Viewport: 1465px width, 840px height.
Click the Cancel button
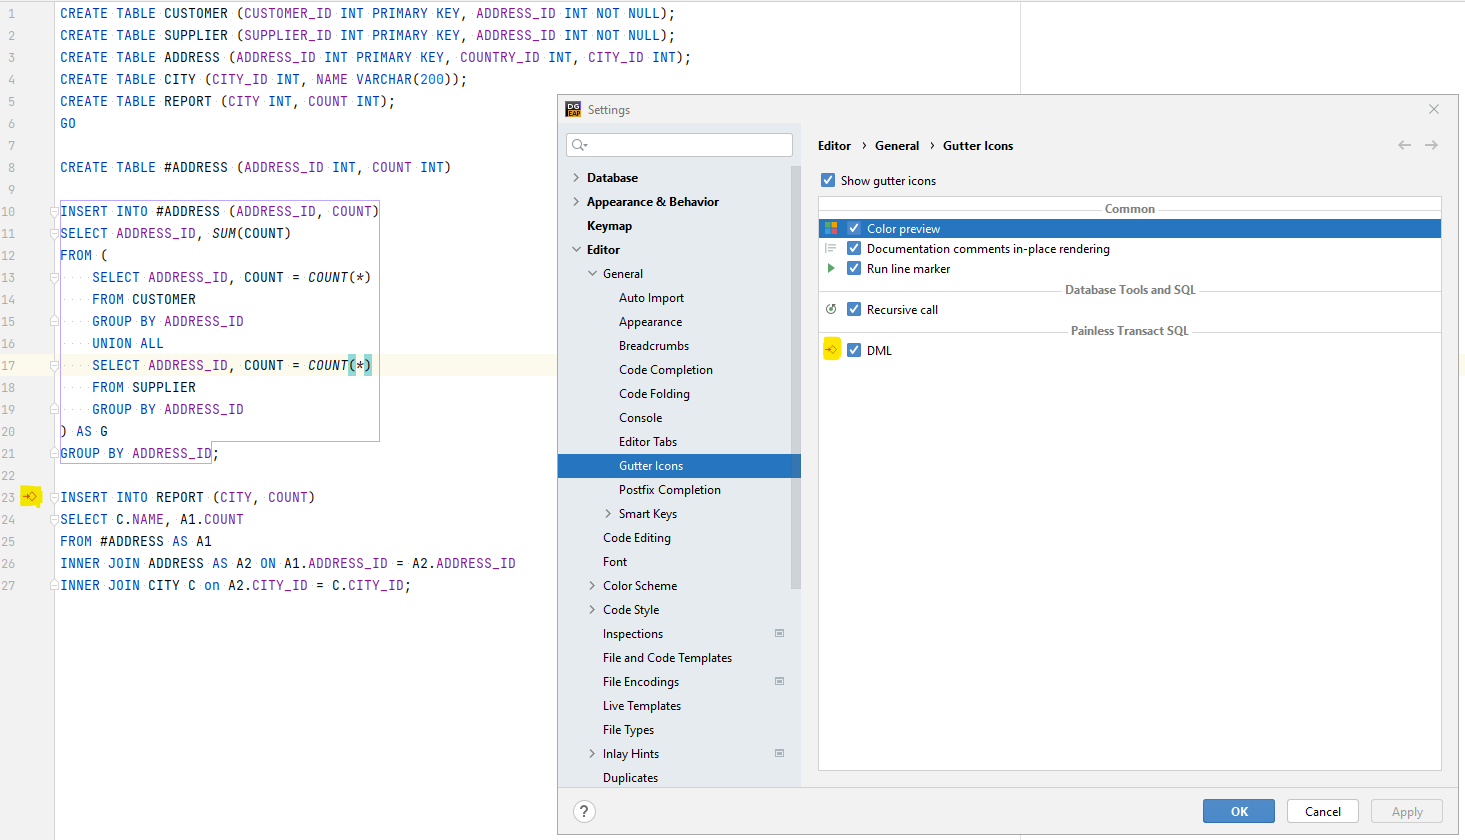pos(1323,811)
